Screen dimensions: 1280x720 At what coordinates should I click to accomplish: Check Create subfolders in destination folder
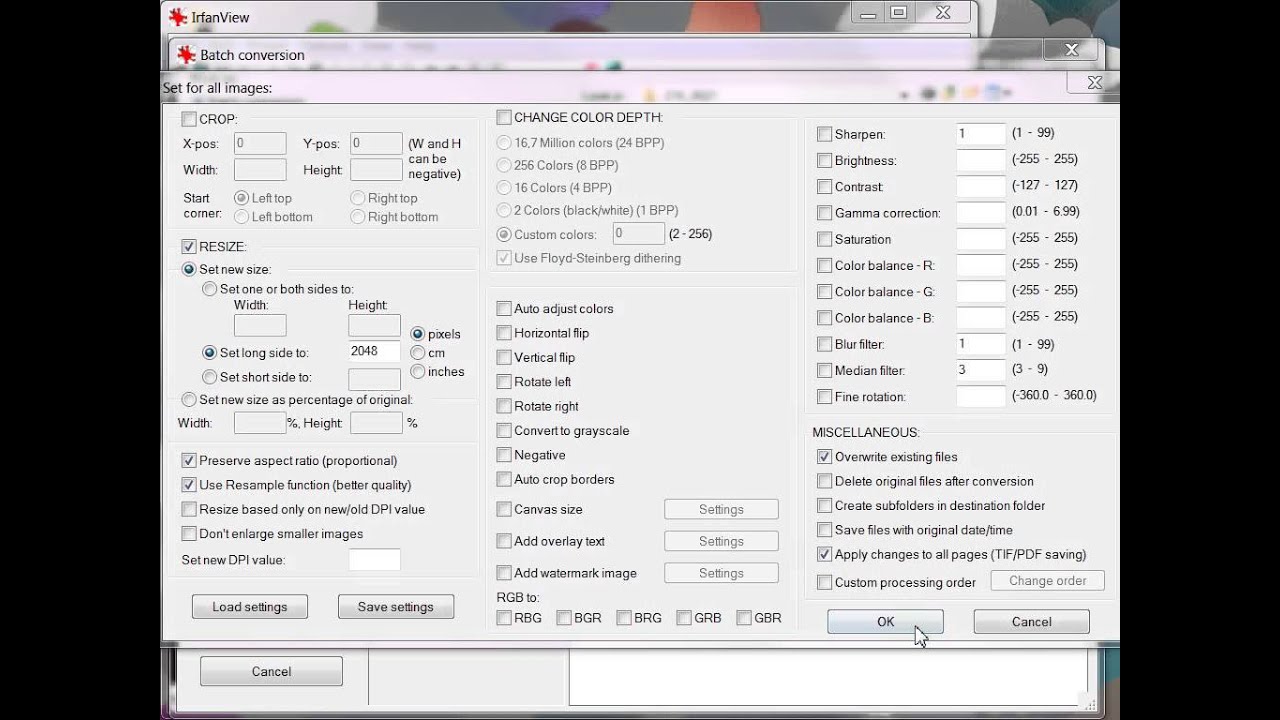824,506
